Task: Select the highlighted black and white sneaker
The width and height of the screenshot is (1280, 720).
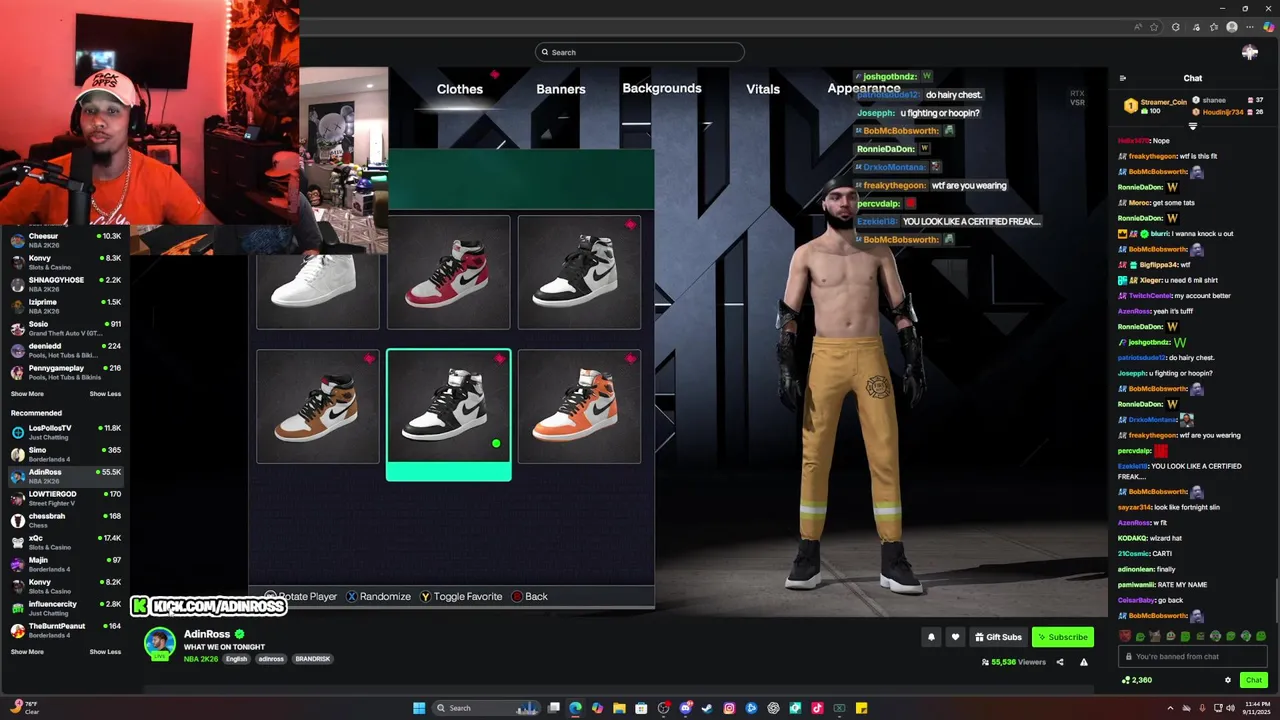Action: click(448, 414)
